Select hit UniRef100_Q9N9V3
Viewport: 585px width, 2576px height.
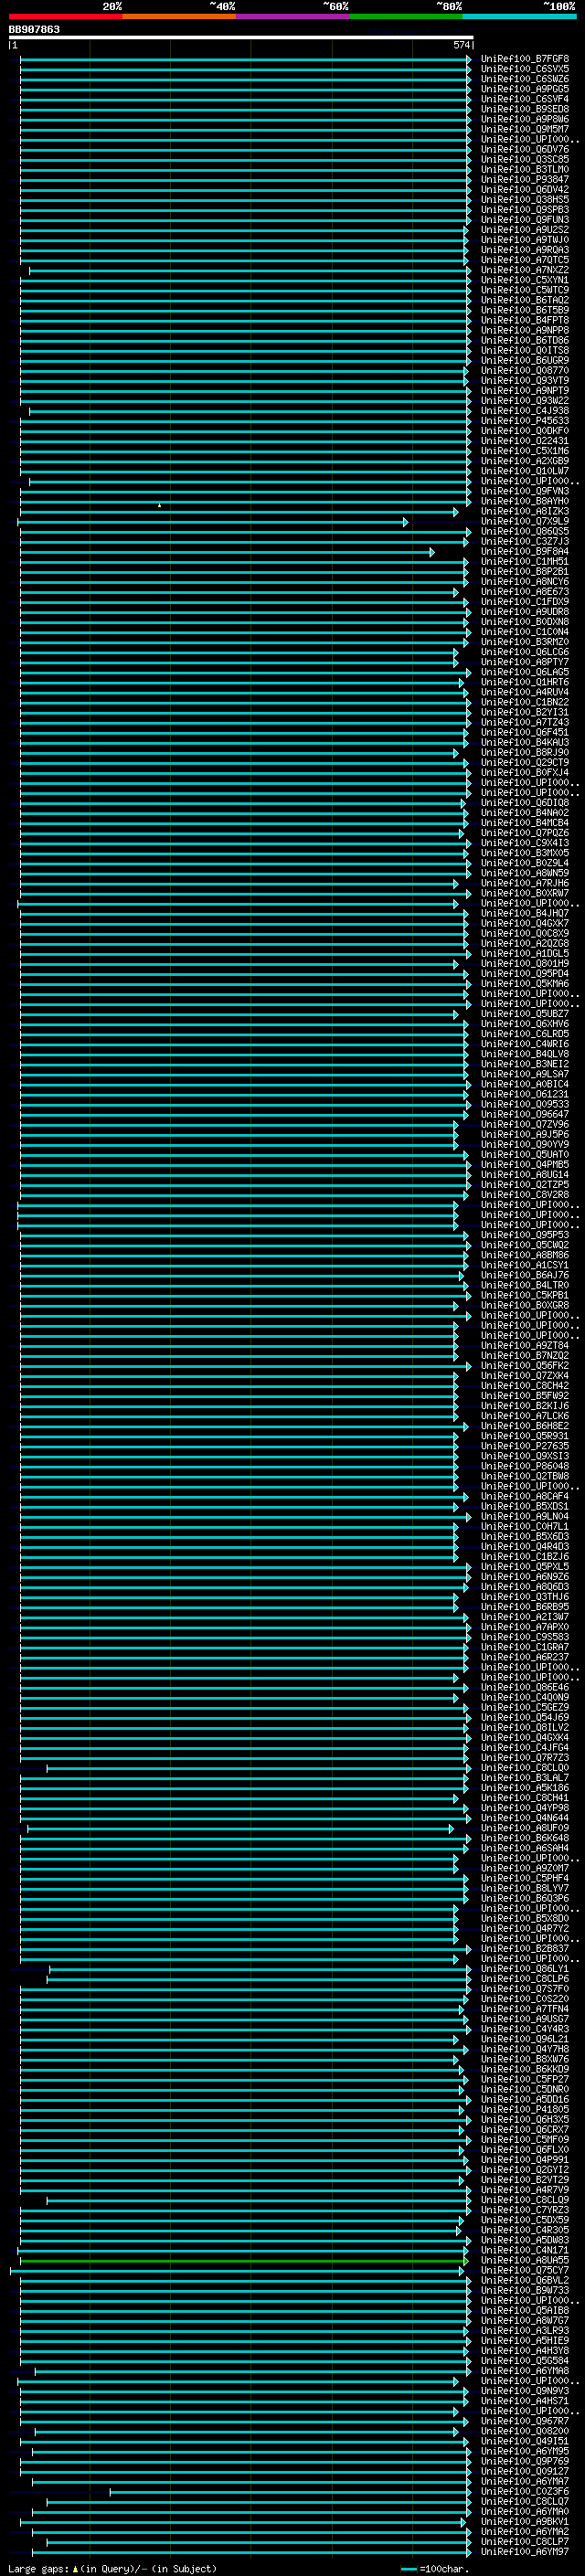(525, 2391)
